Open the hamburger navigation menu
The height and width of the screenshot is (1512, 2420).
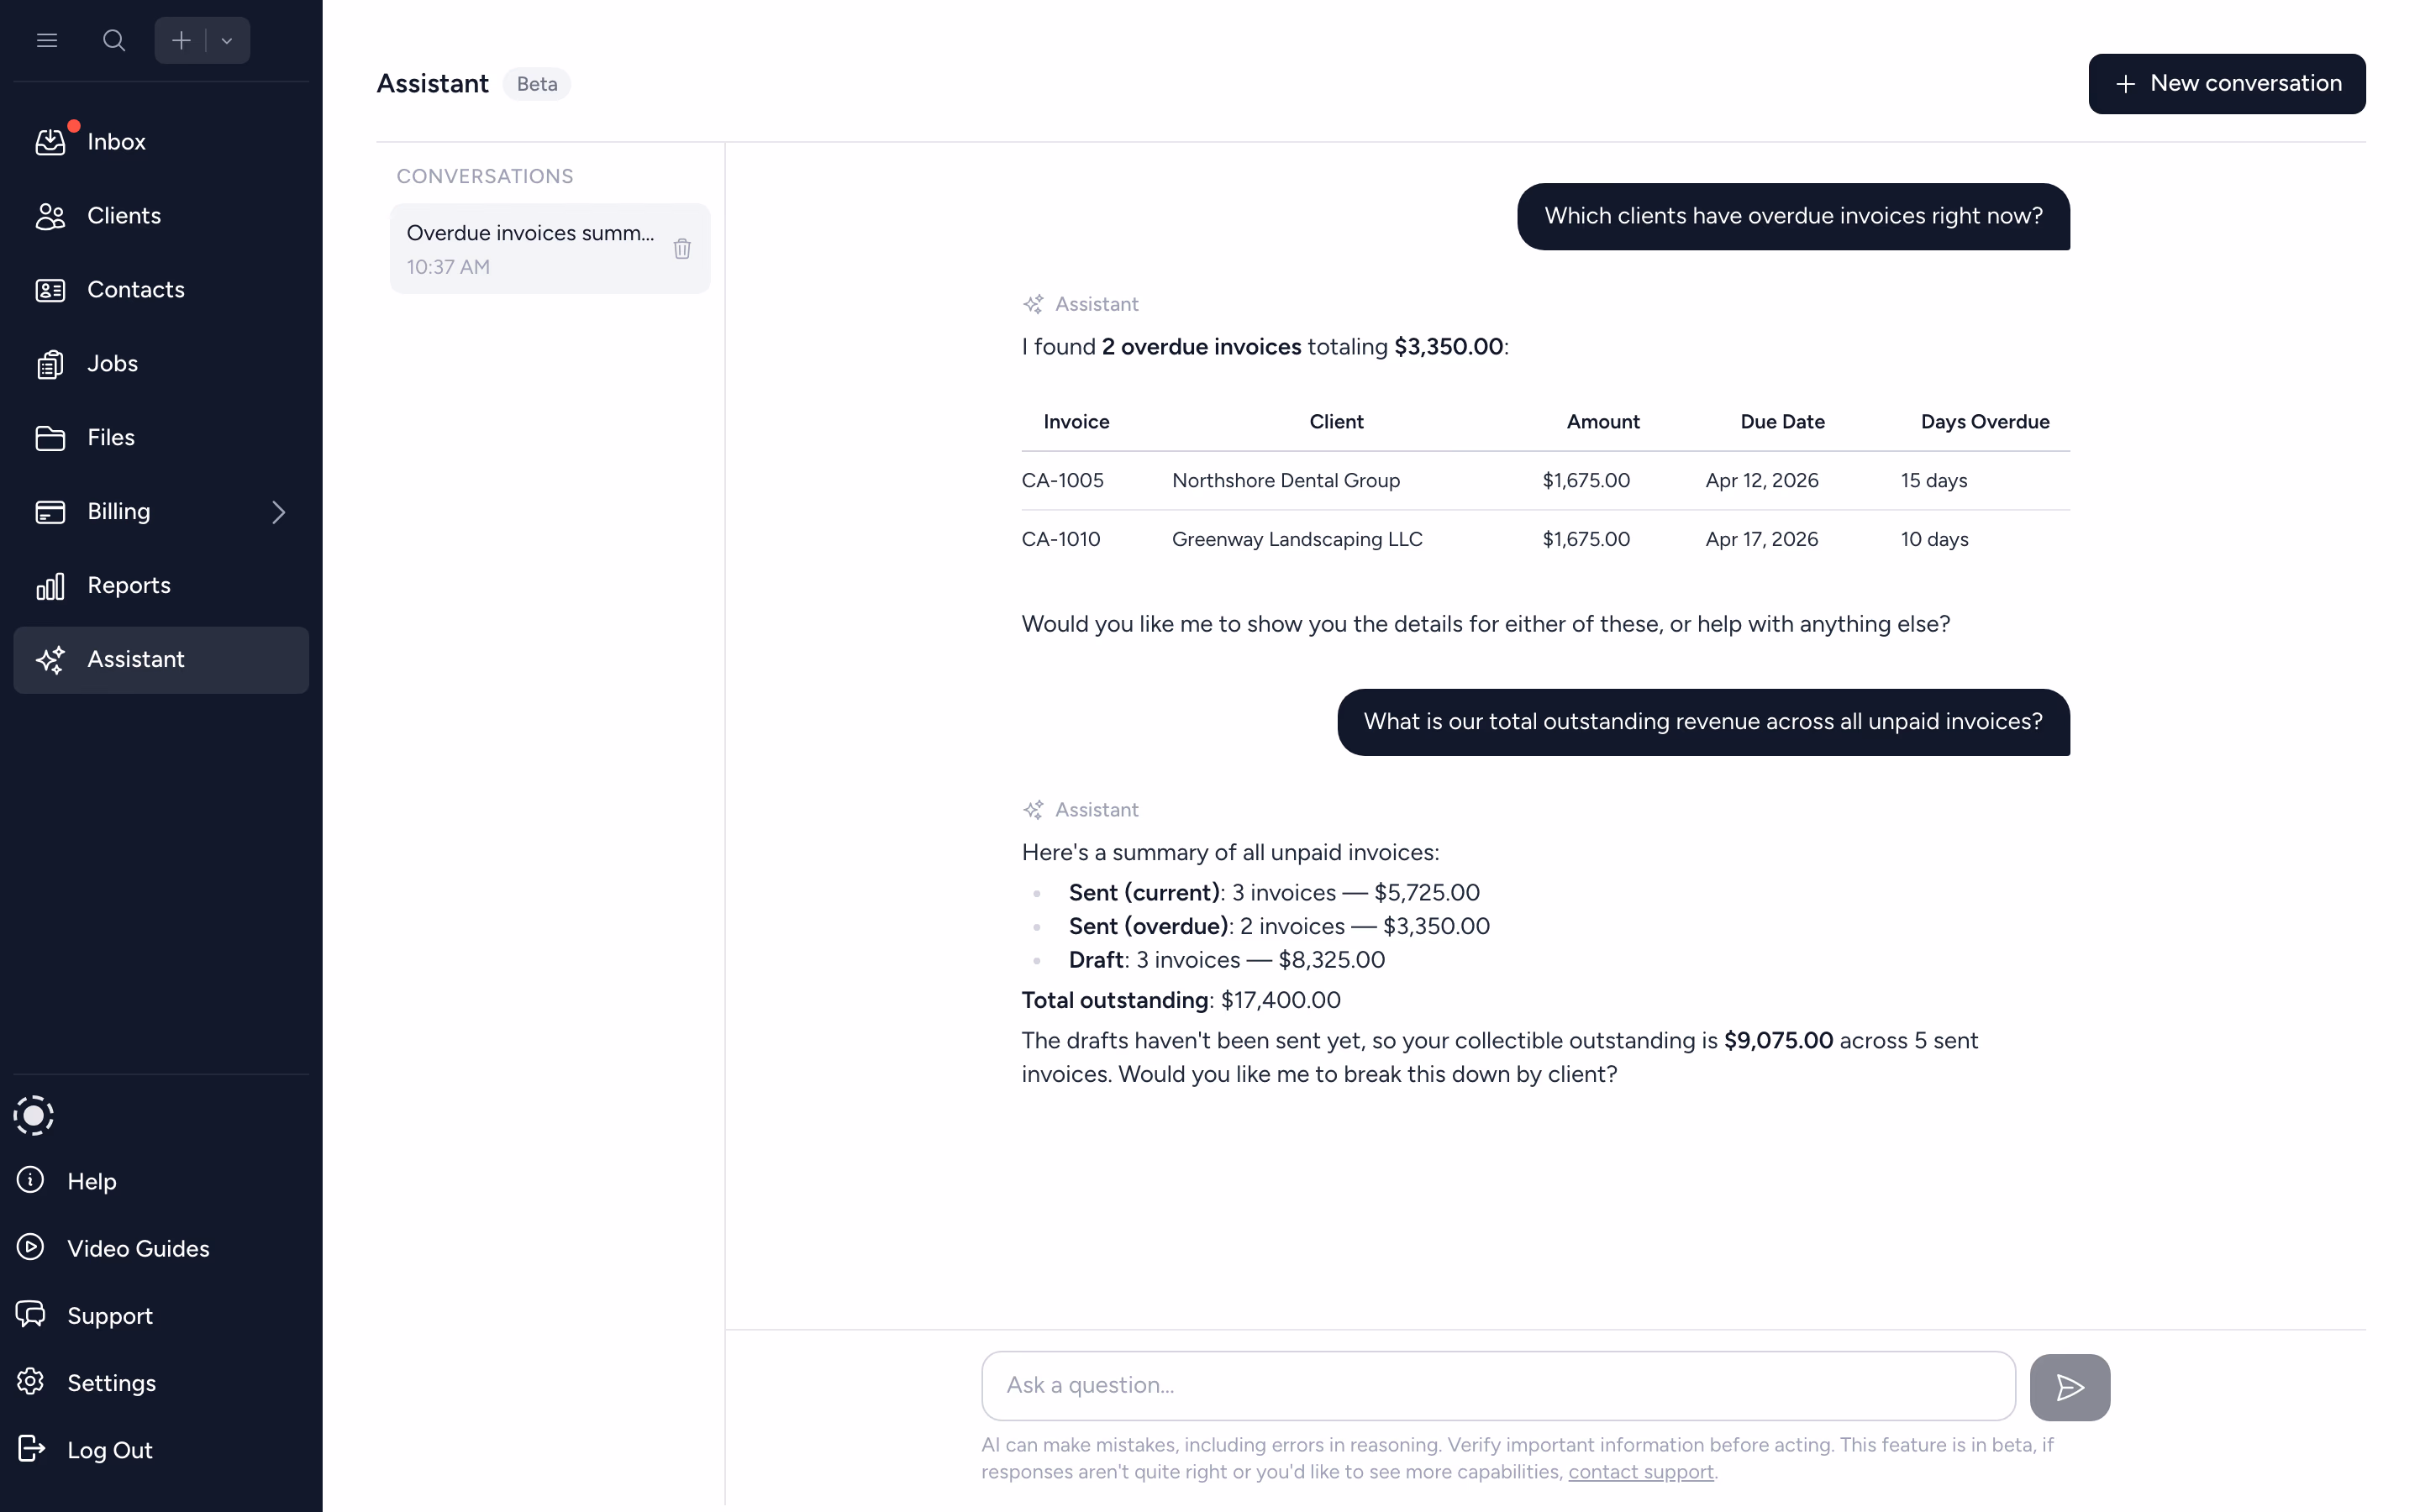click(x=46, y=40)
